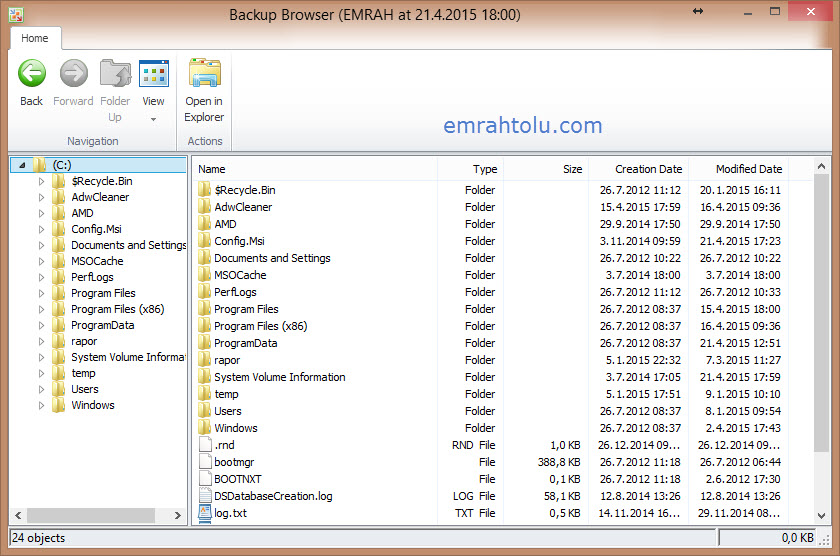Click the file icon of bootmgr
This screenshot has width=840, height=556.
tap(205, 462)
